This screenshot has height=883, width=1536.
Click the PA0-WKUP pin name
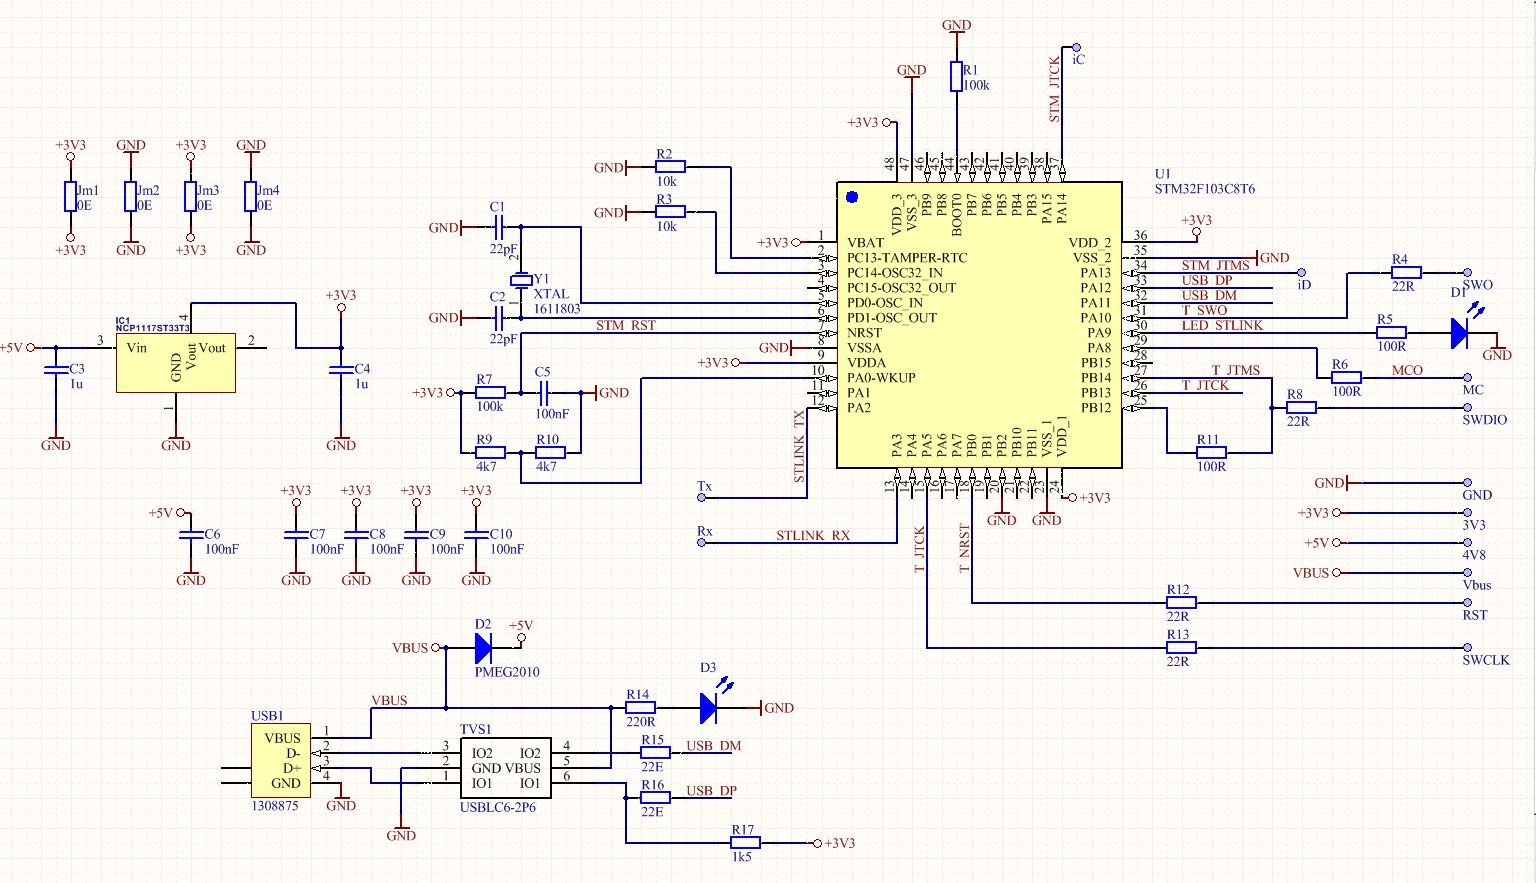(881, 377)
